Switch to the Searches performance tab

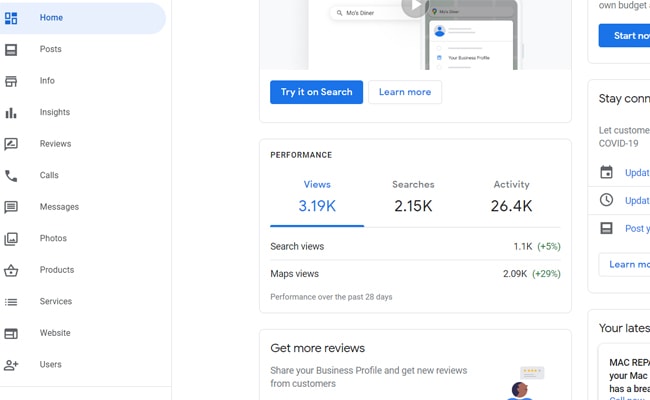tap(413, 197)
